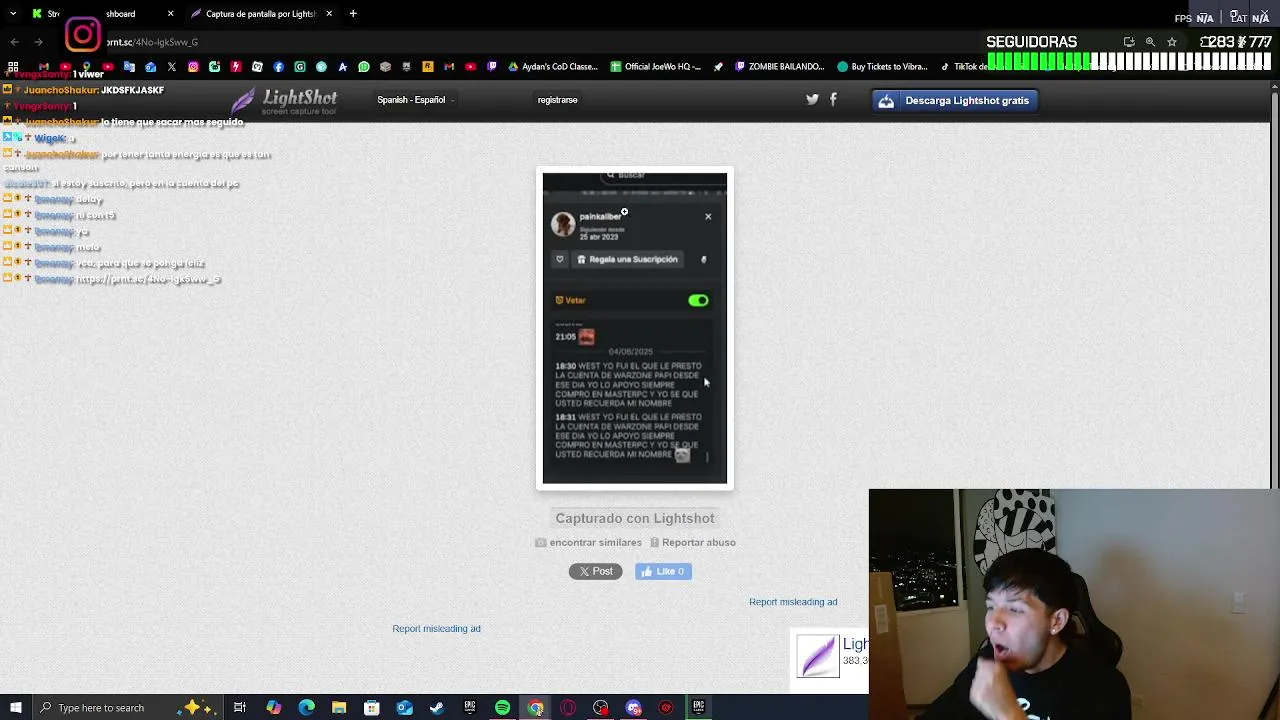Open the Spanish - Español language dropdown
1280x720 pixels.
tap(415, 100)
